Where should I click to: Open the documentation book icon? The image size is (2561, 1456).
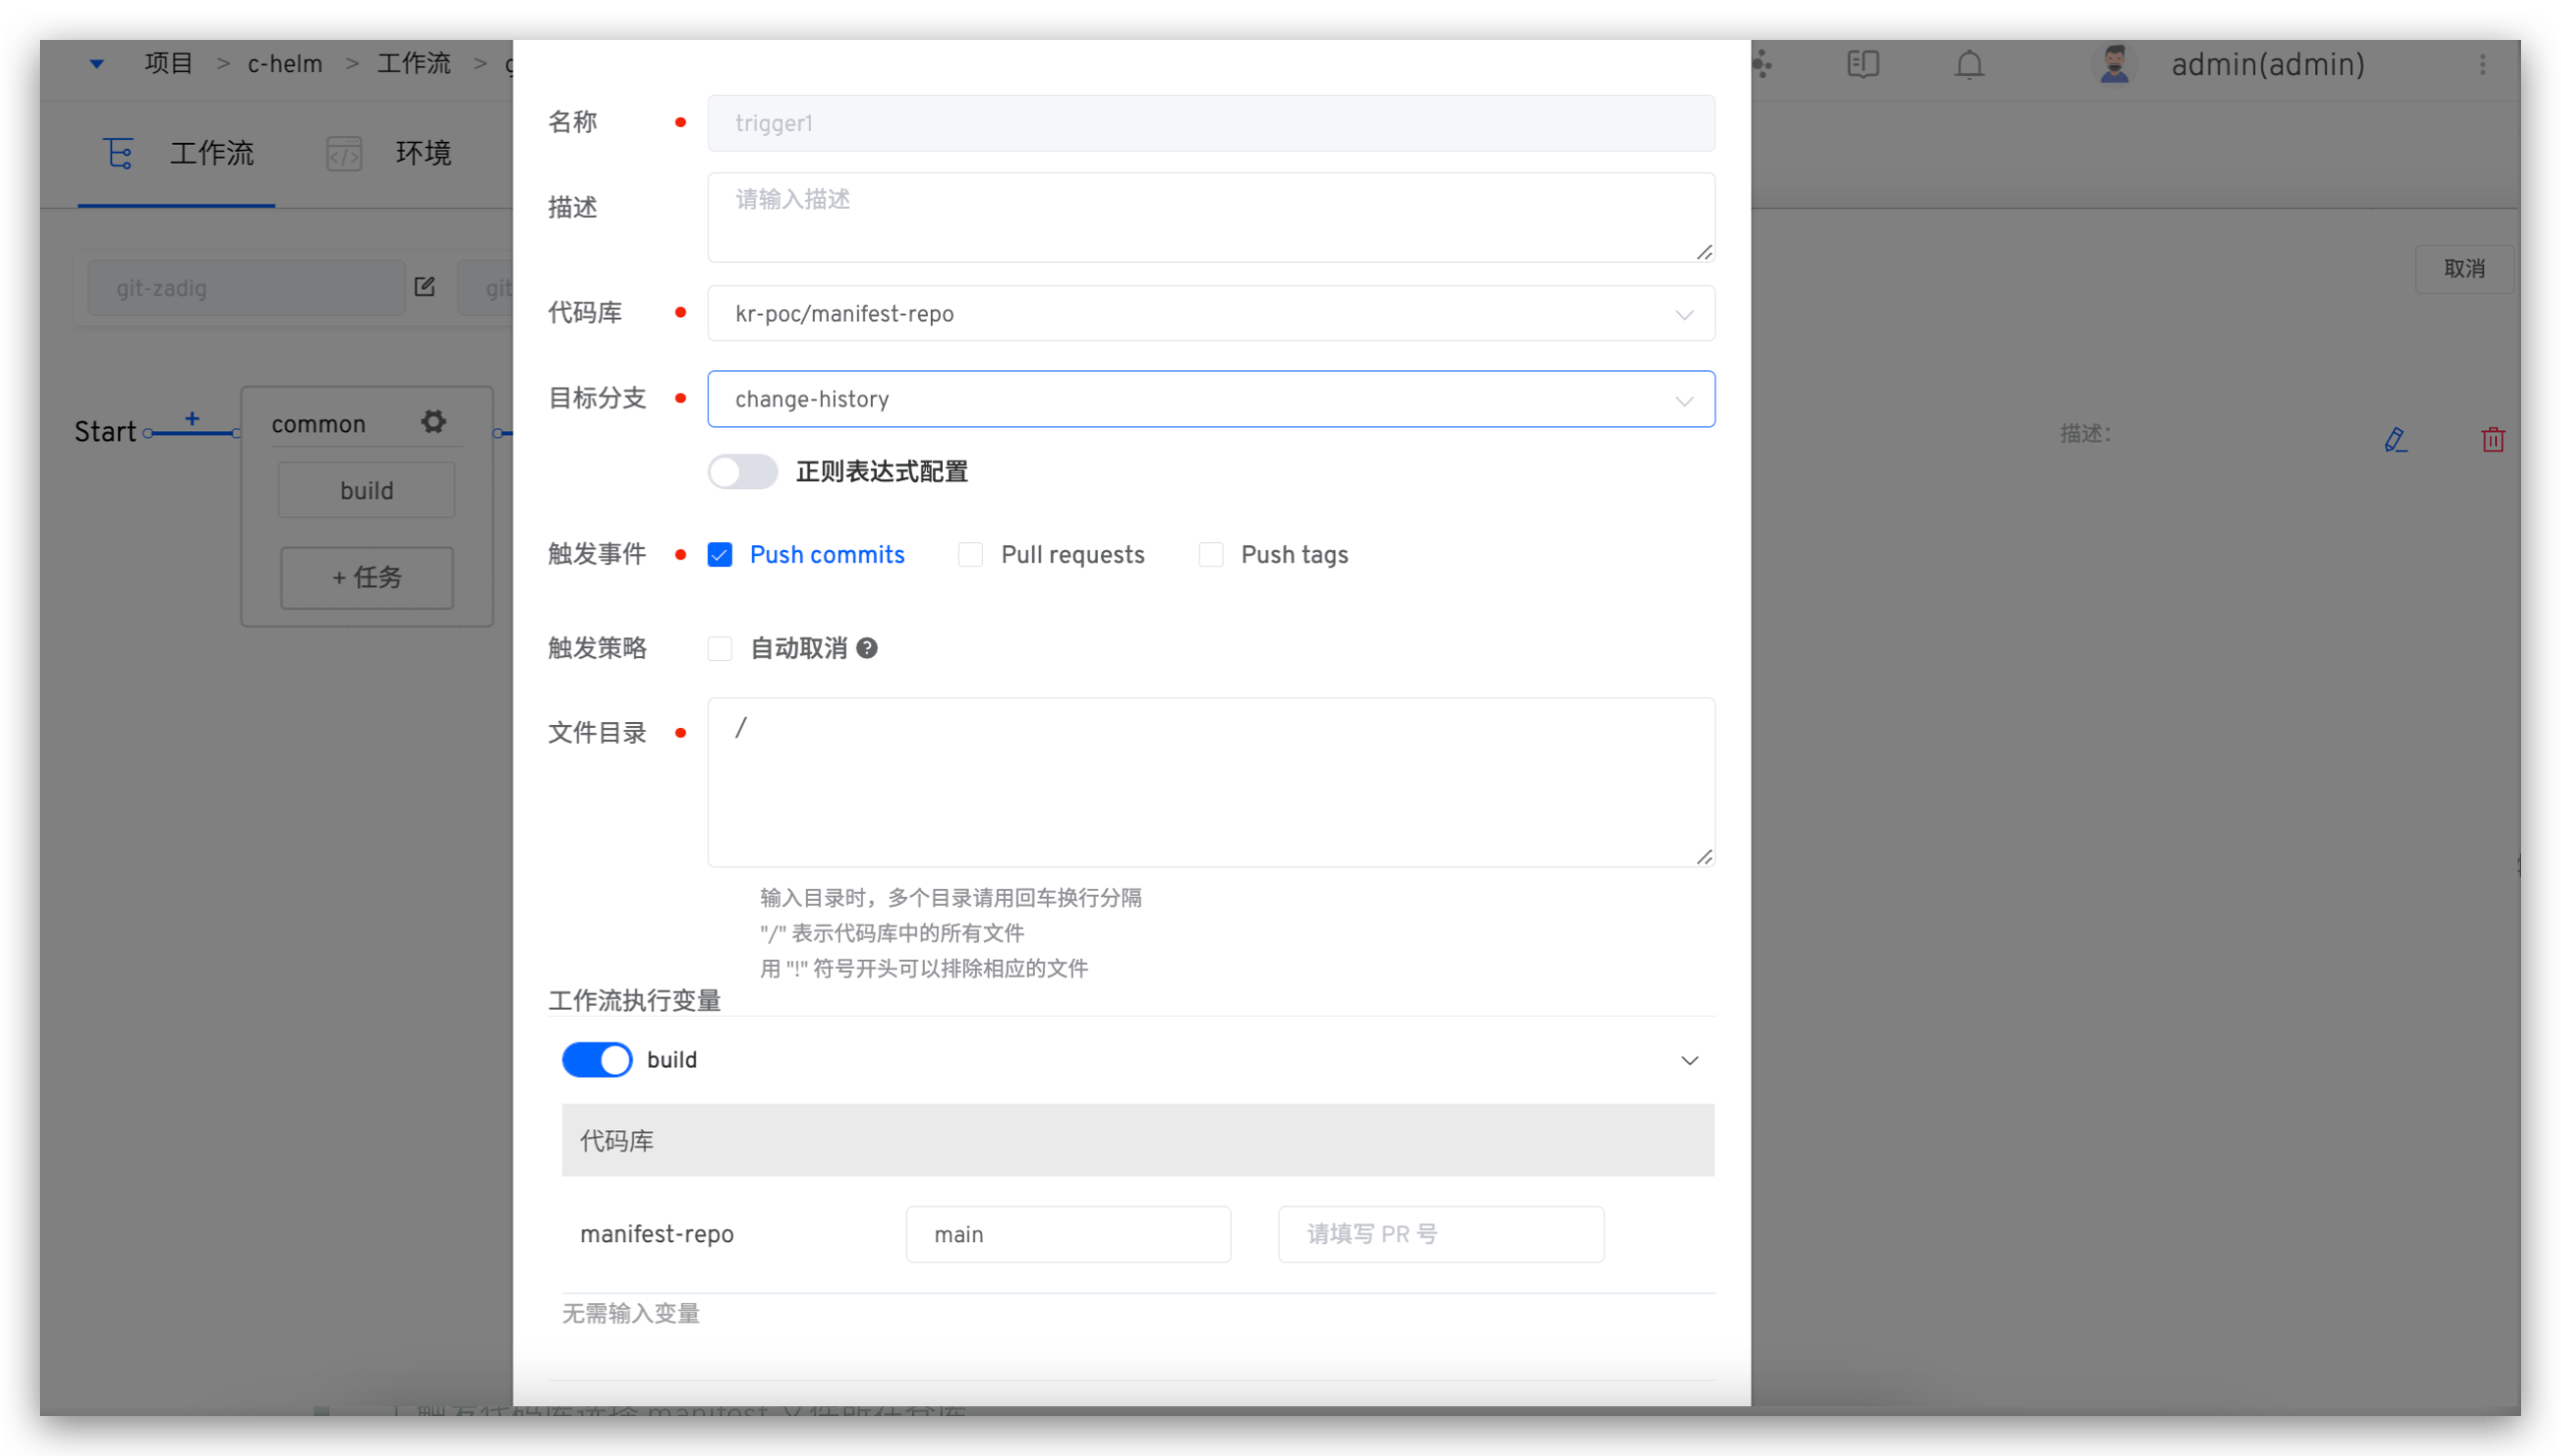coord(1862,65)
